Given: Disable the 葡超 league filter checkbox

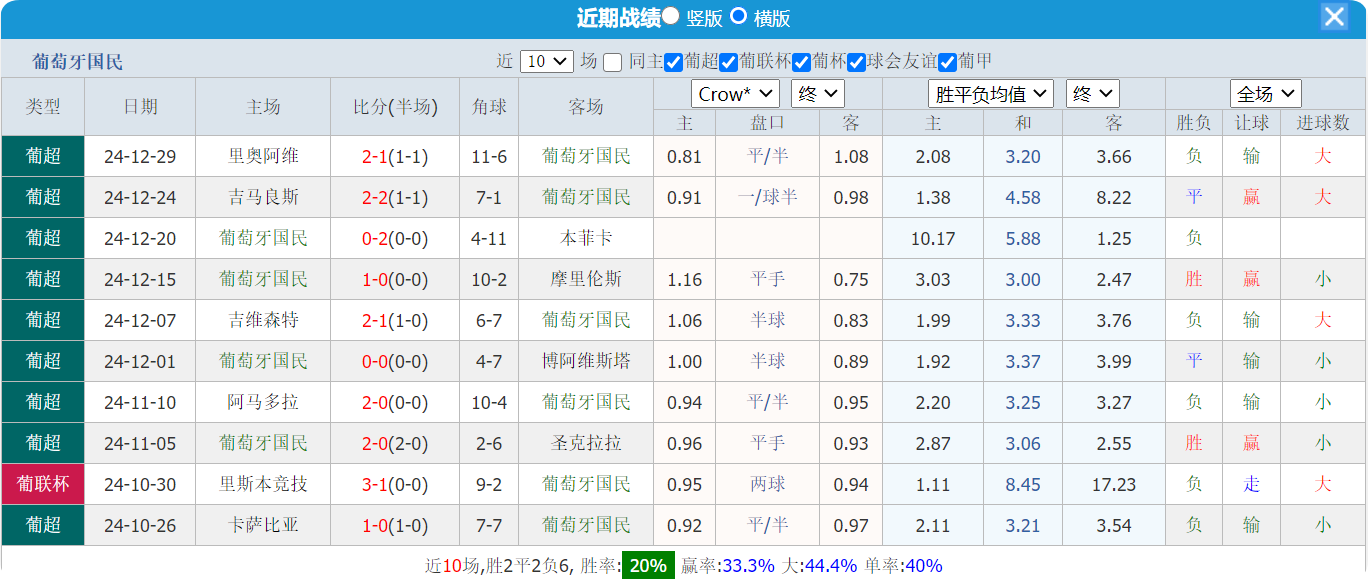Looking at the screenshot, I should coord(674,61).
